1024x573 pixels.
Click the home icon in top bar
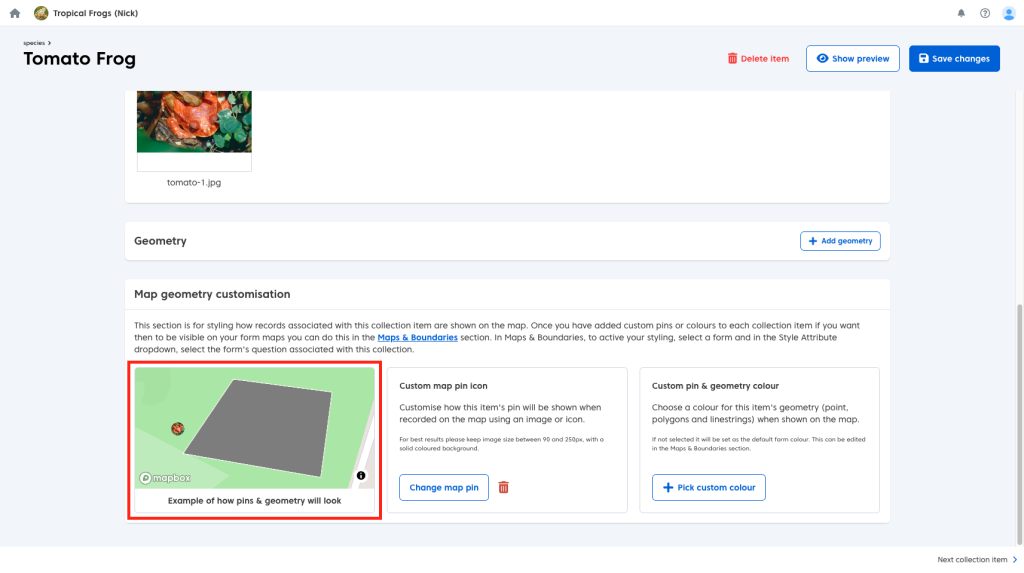(15, 13)
